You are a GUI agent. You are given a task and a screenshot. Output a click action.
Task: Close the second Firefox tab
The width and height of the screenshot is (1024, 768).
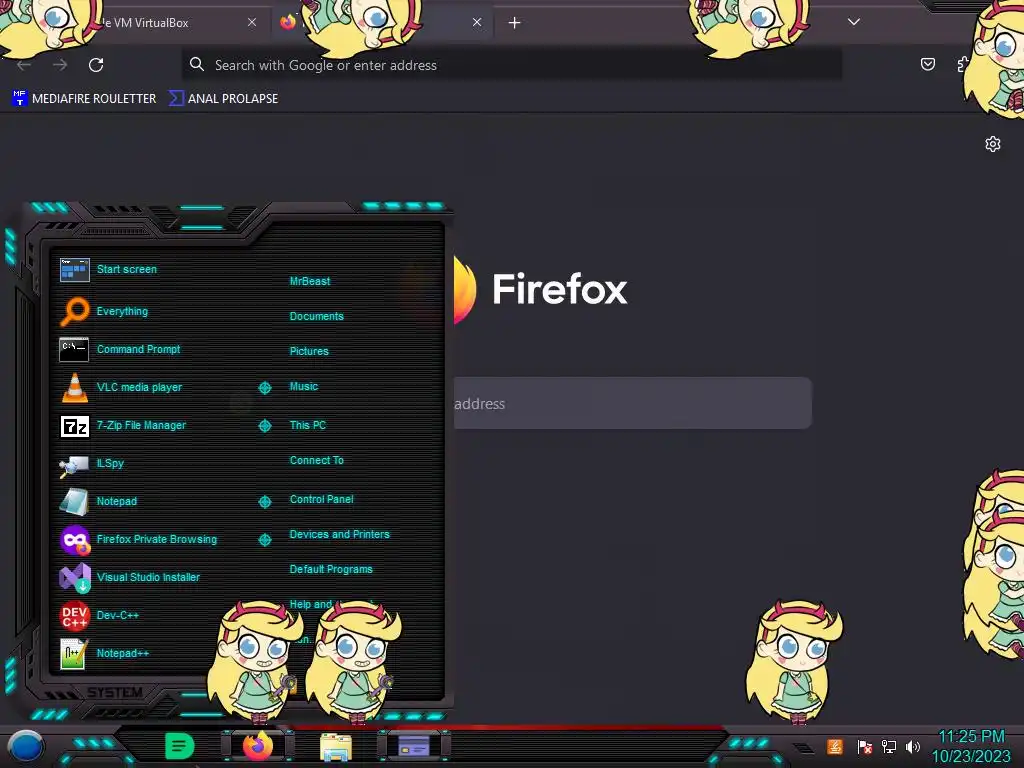477,22
